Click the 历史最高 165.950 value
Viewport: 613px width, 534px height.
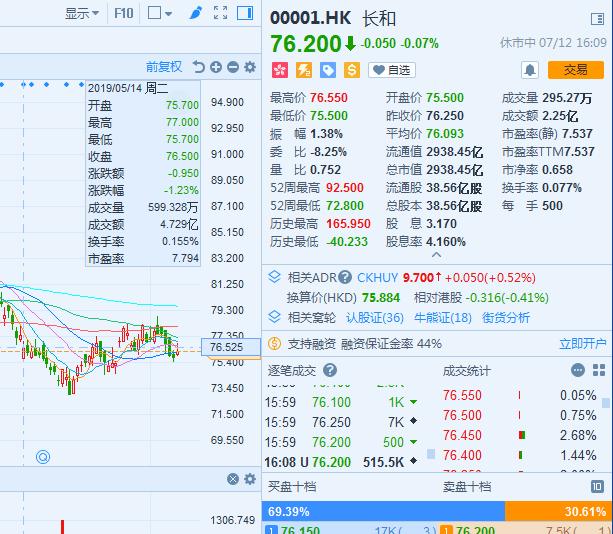348,224
